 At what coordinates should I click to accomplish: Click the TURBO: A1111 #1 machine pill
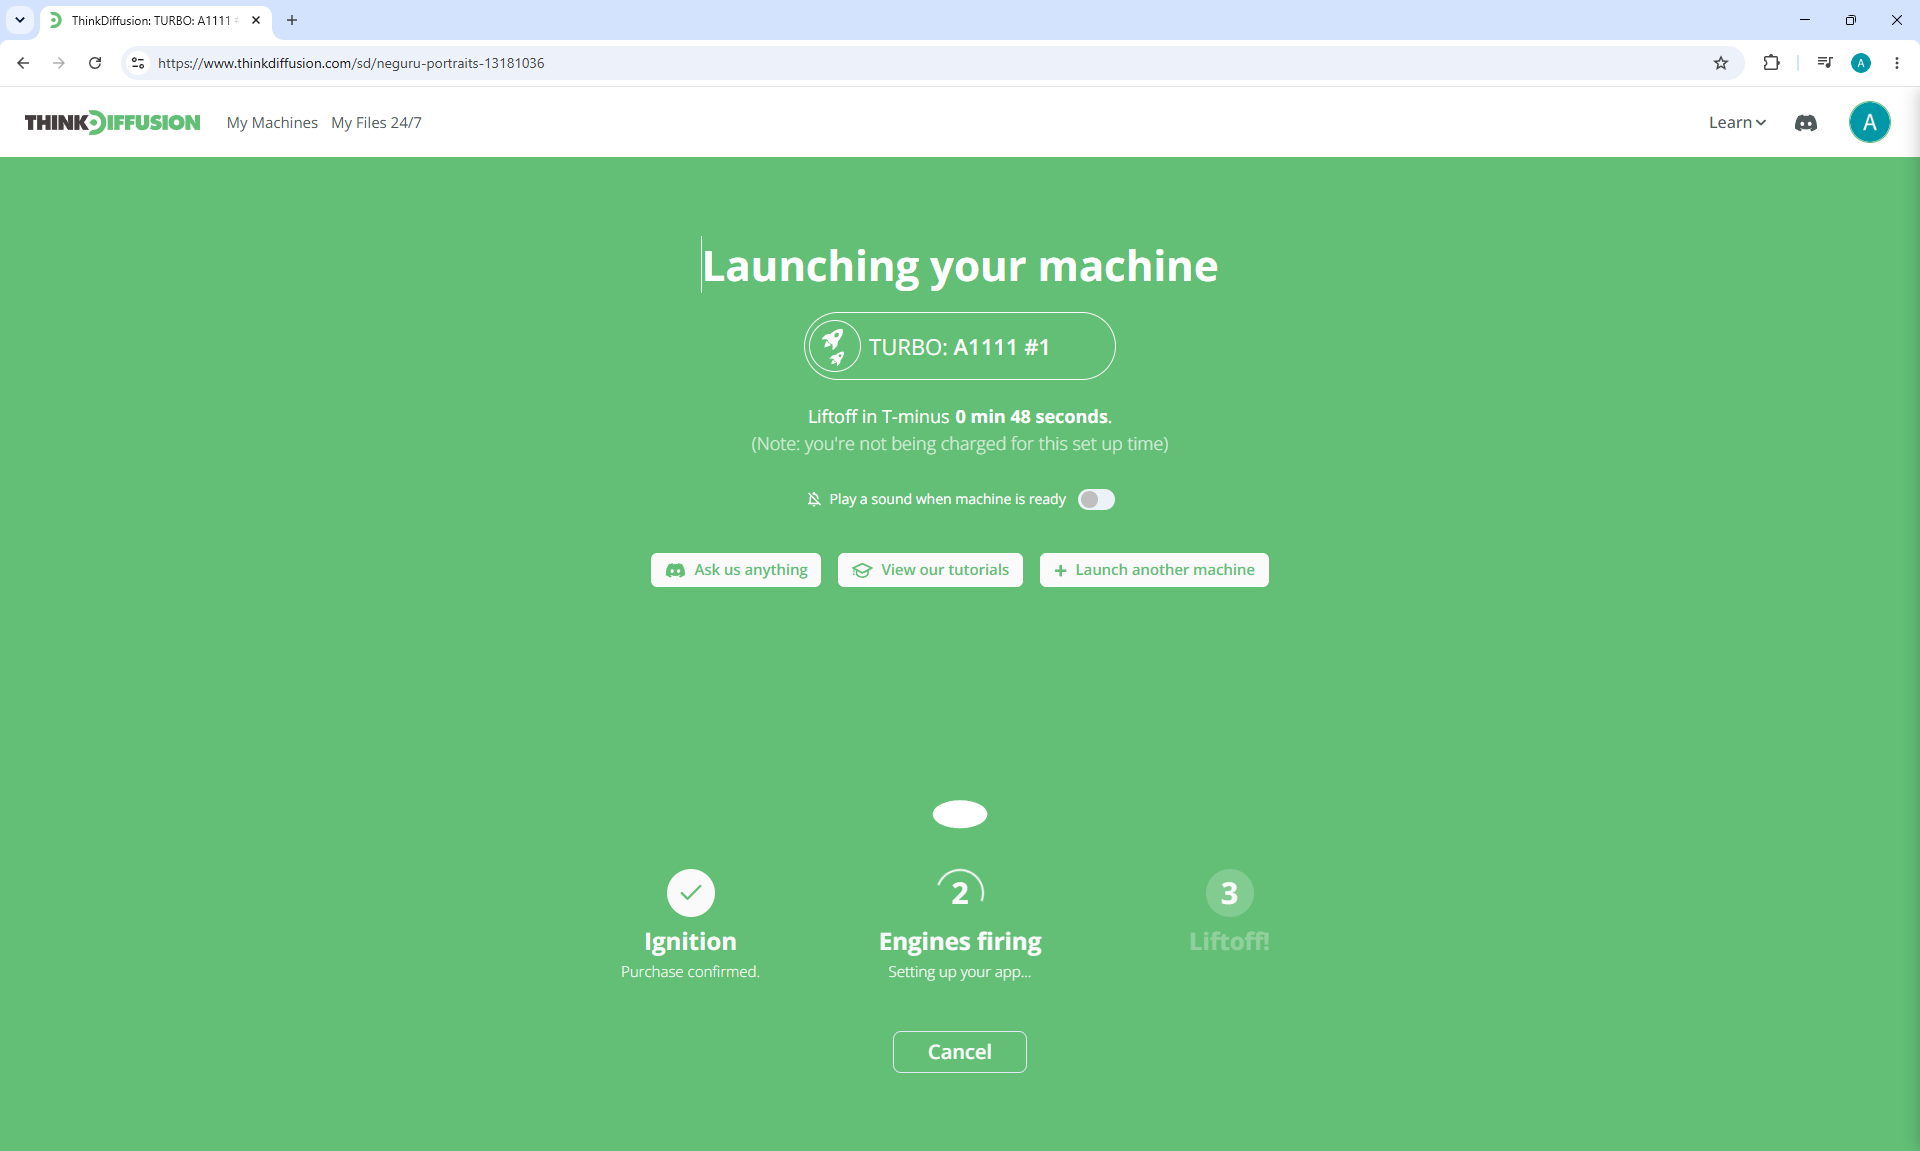pos(960,346)
